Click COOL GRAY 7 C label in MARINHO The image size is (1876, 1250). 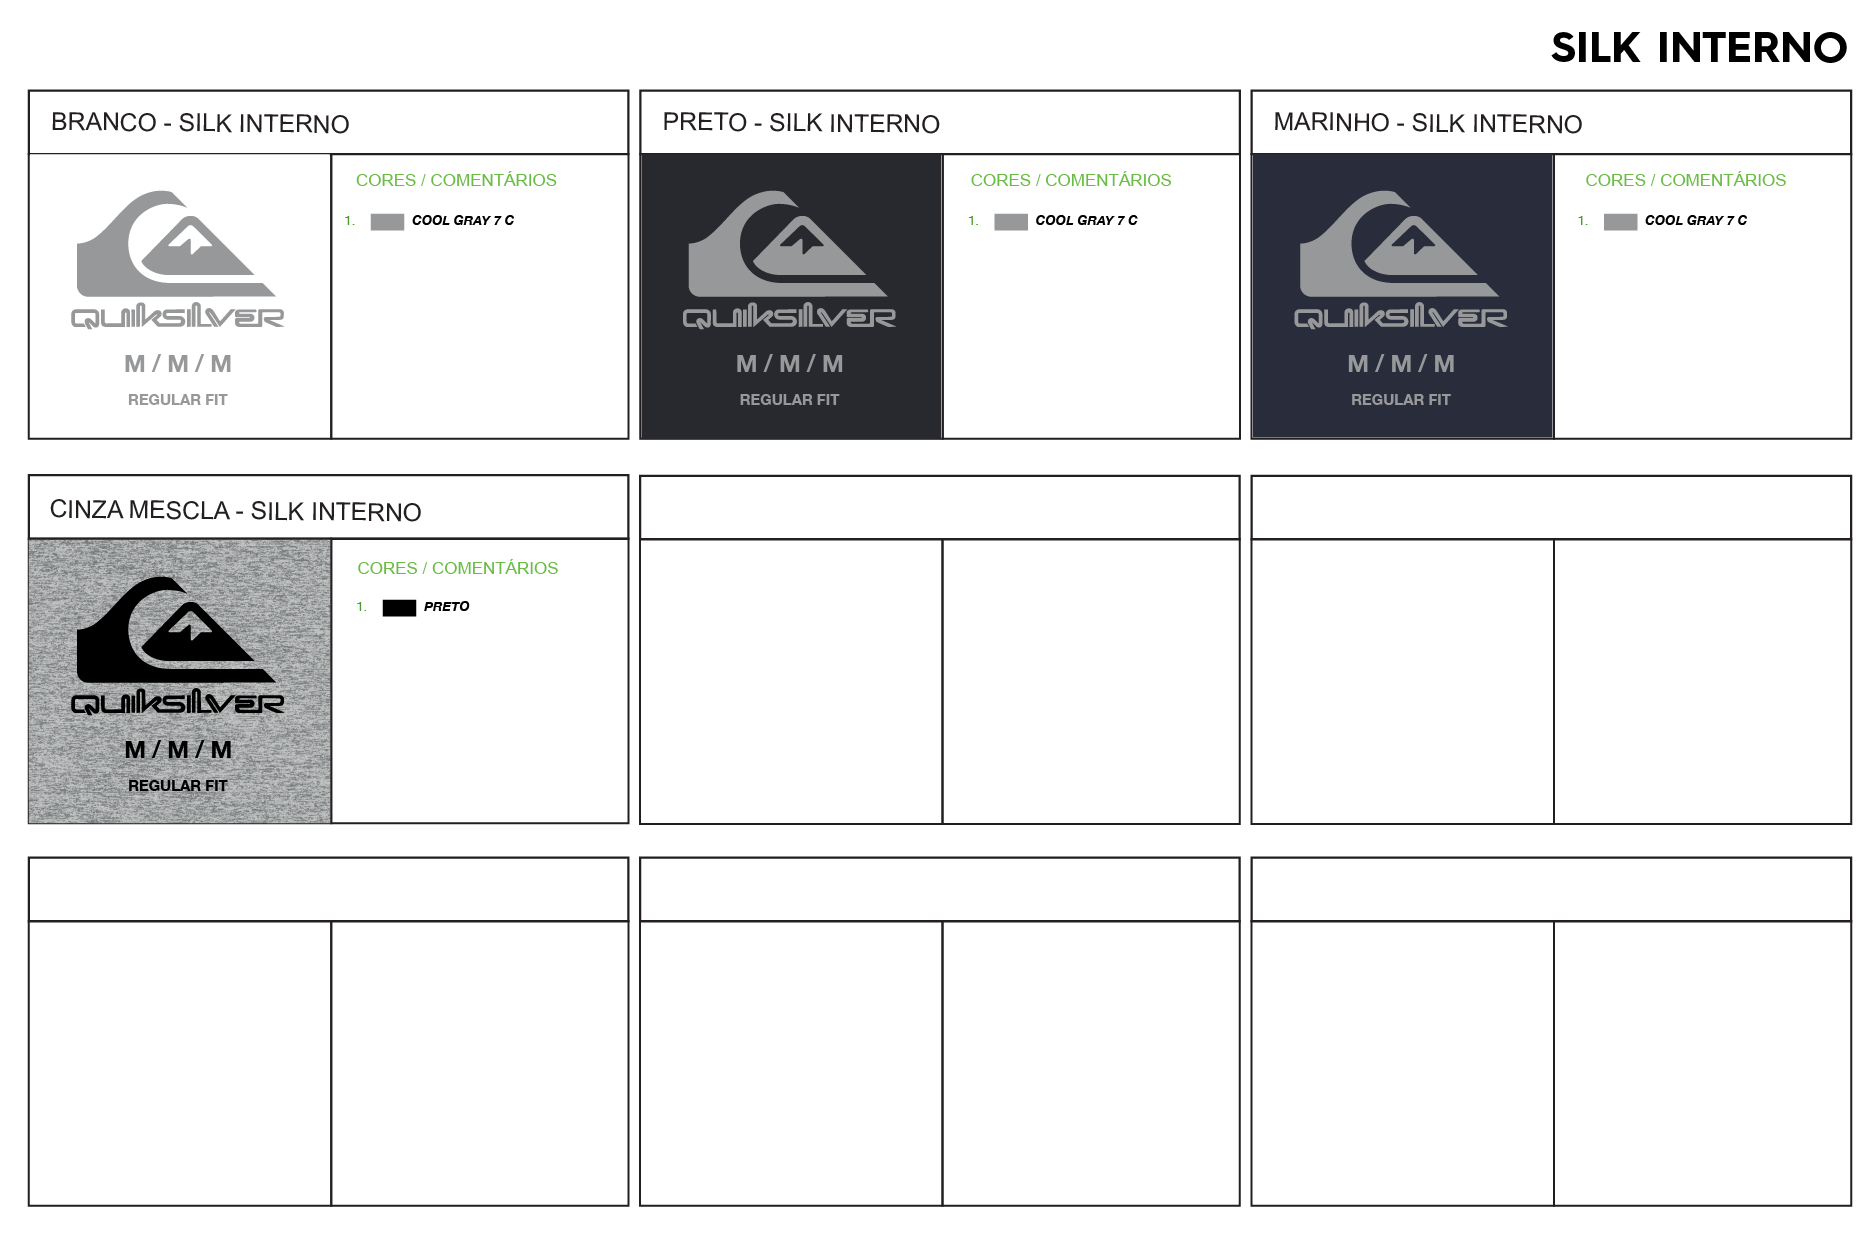1696,220
